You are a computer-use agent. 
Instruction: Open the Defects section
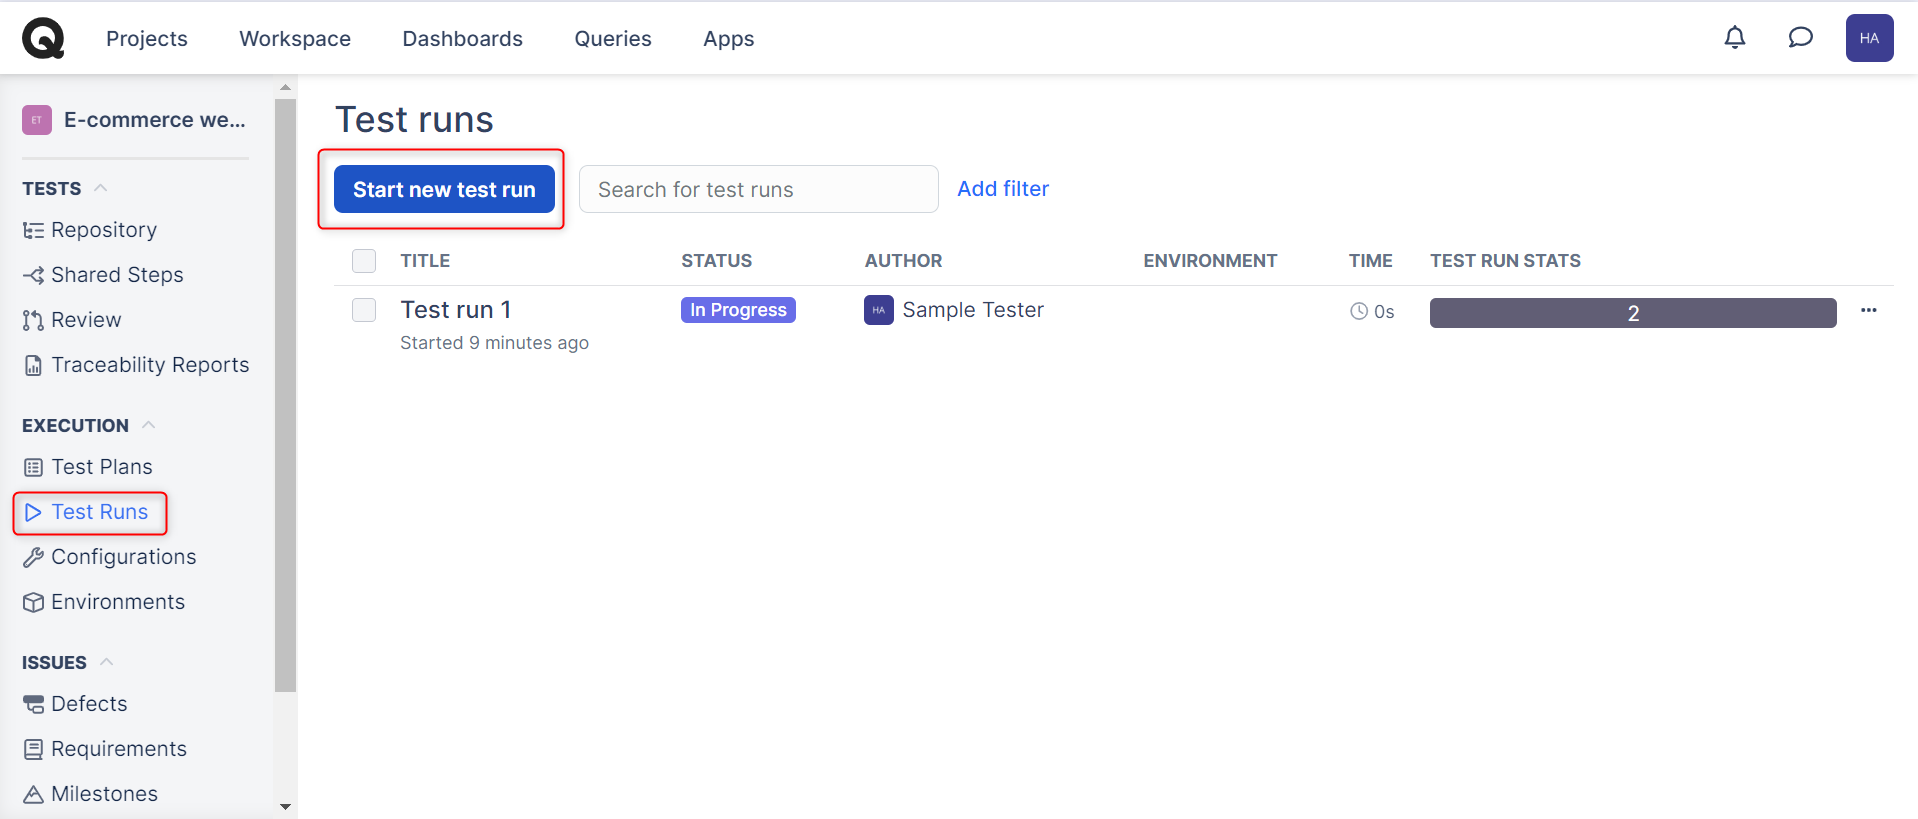89,704
